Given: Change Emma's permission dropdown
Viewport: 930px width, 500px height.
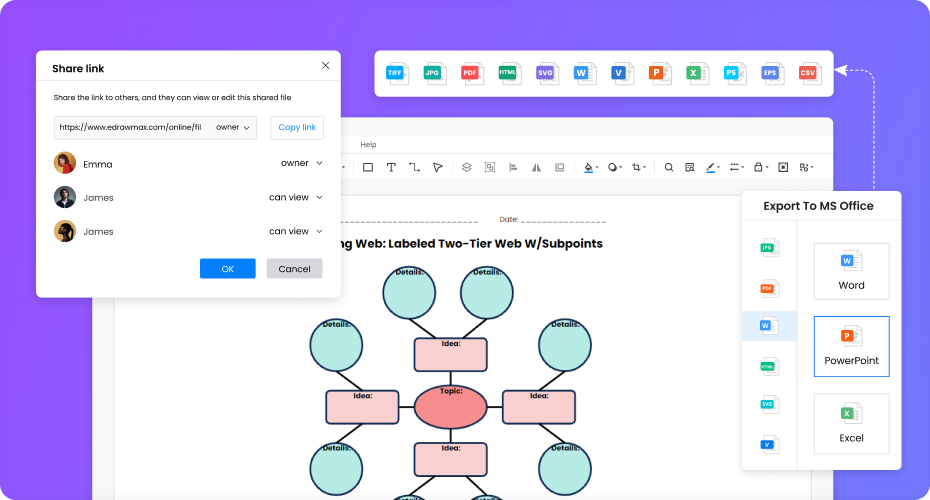Looking at the screenshot, I should pos(302,163).
